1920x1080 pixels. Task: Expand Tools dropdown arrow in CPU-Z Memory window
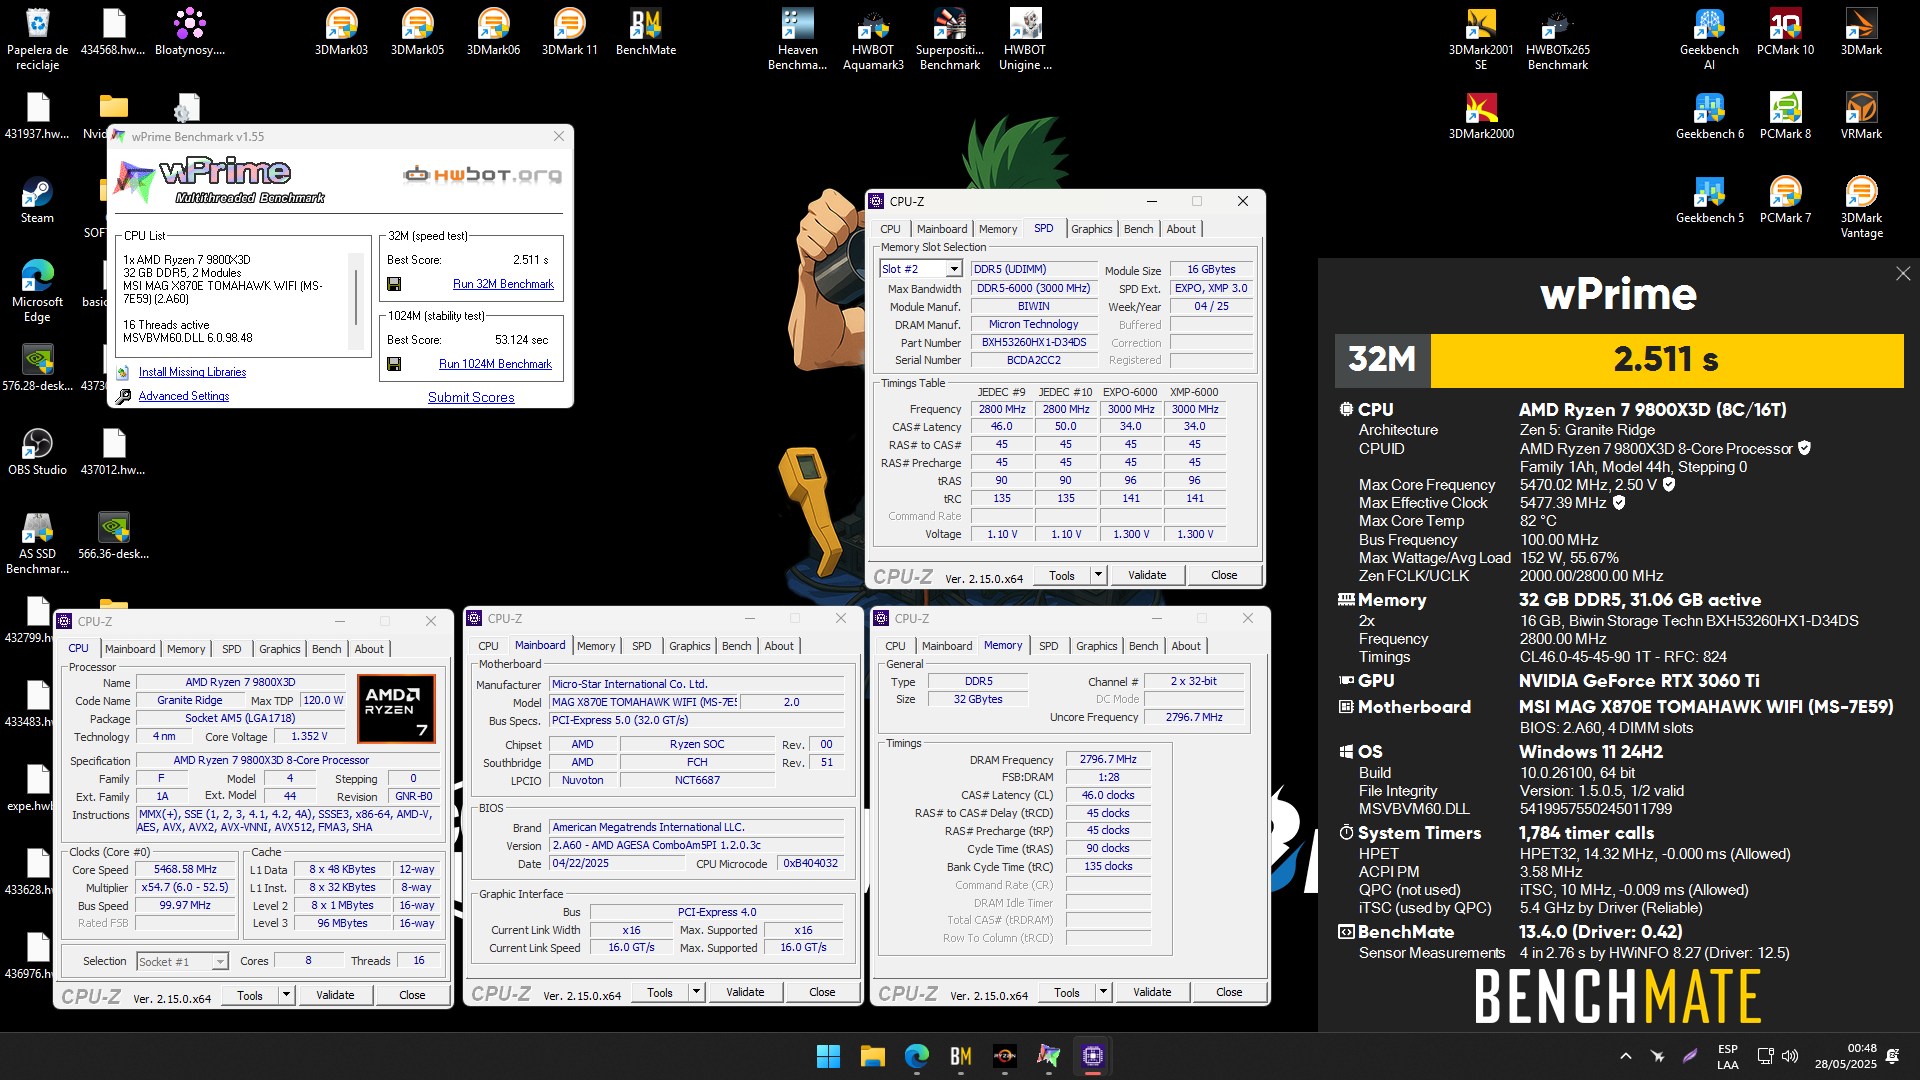(x=1103, y=992)
